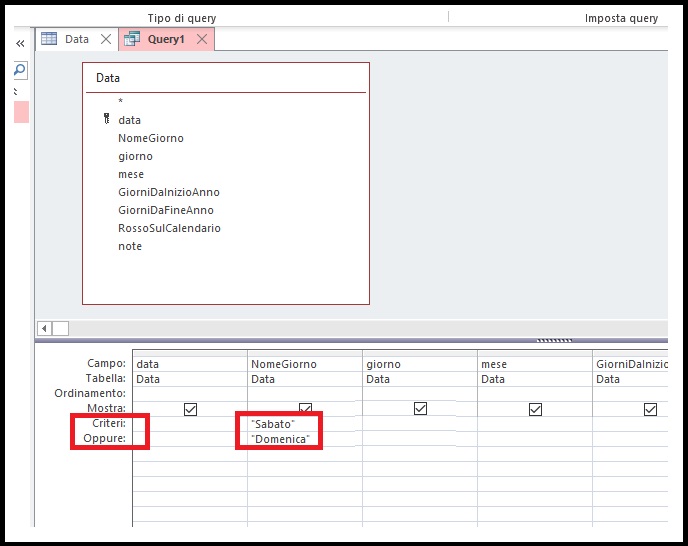Click the Campo cell containing mese
688x546 pixels.
click(535, 364)
